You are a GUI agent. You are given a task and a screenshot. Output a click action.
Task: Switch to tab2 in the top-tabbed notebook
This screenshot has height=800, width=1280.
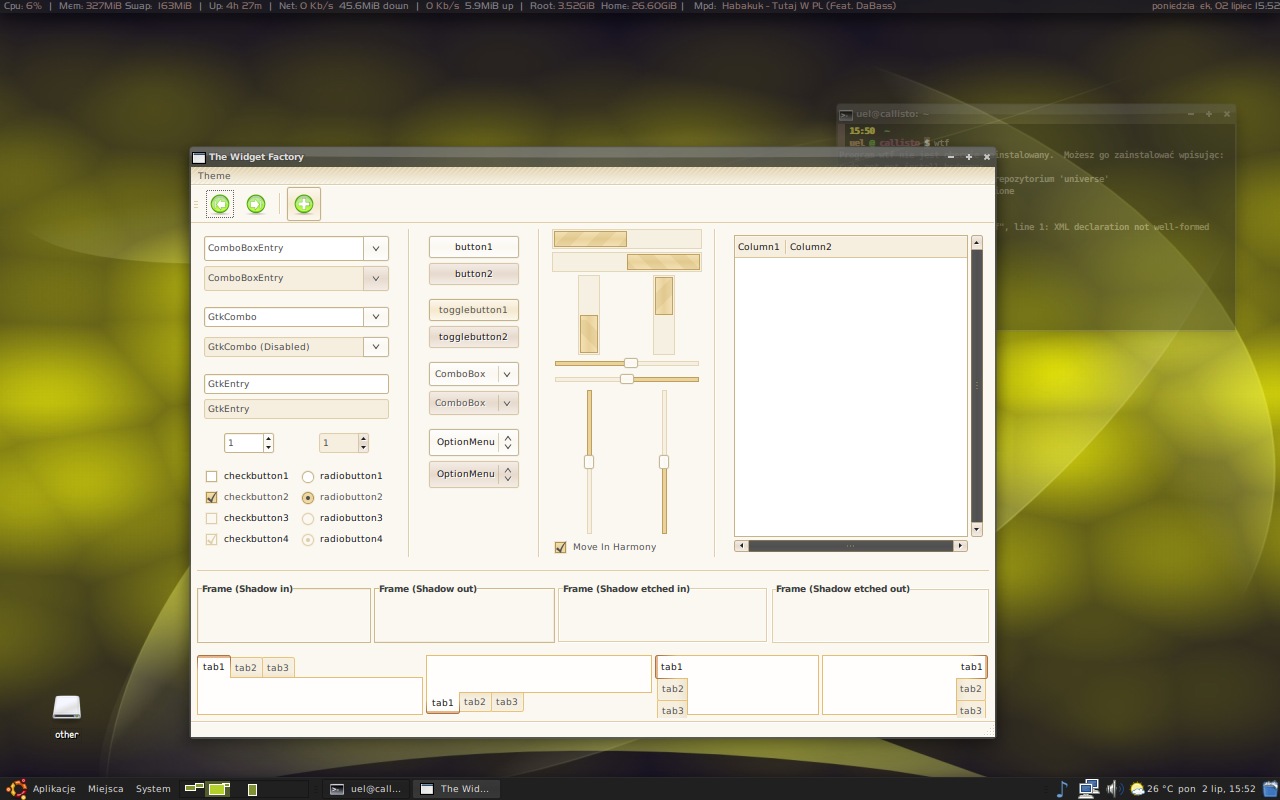click(246, 668)
